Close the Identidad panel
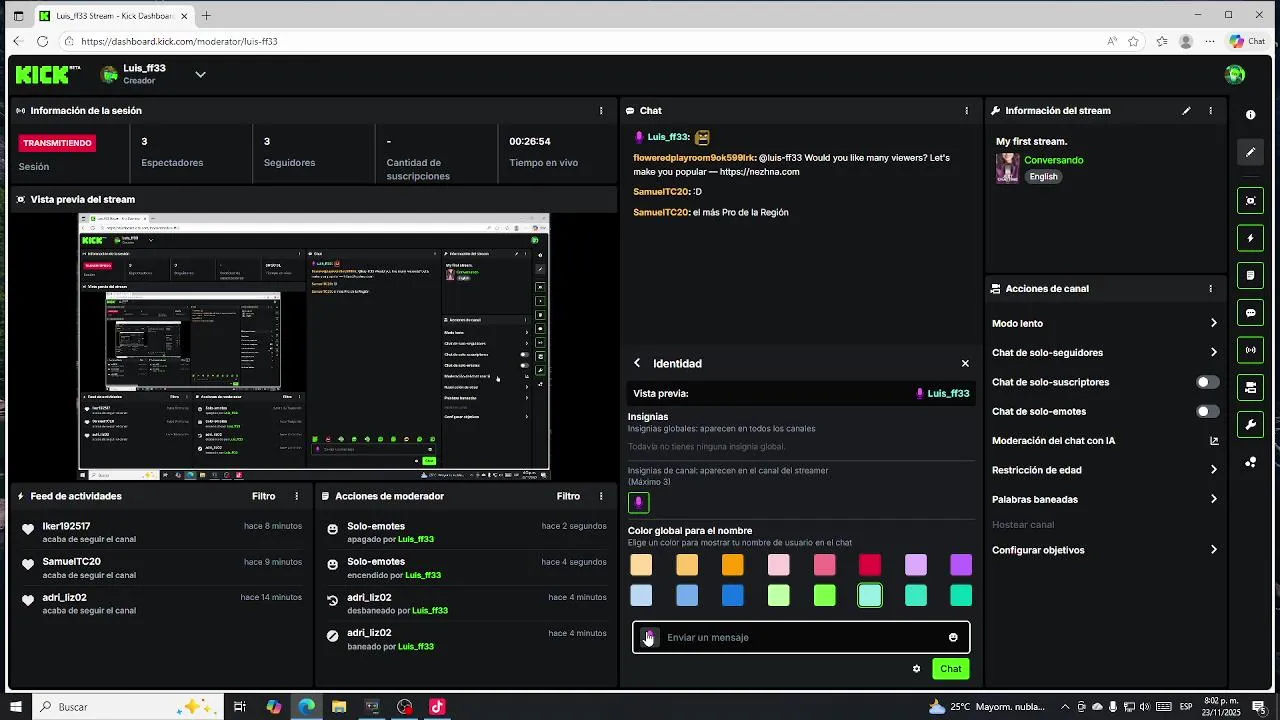The width and height of the screenshot is (1280, 720). [965, 364]
